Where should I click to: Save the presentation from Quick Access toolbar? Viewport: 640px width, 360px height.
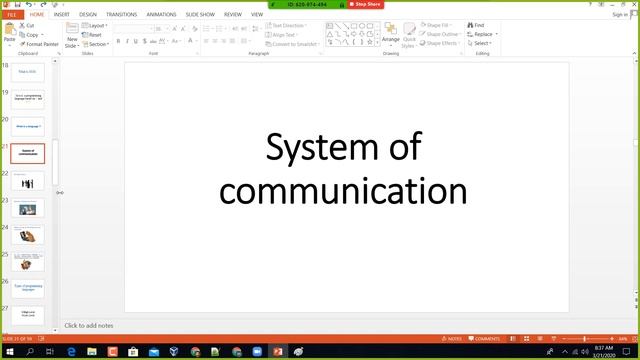tap(18, 4)
